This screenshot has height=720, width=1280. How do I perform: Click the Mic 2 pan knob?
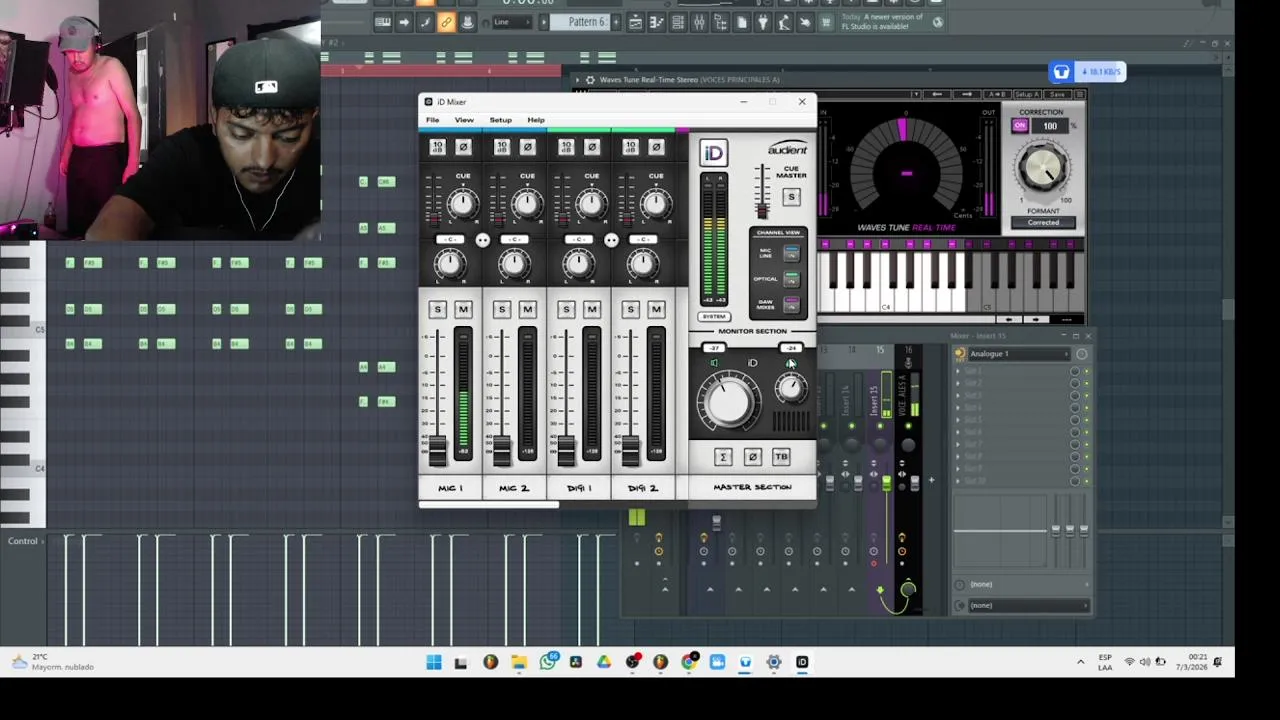[514, 264]
